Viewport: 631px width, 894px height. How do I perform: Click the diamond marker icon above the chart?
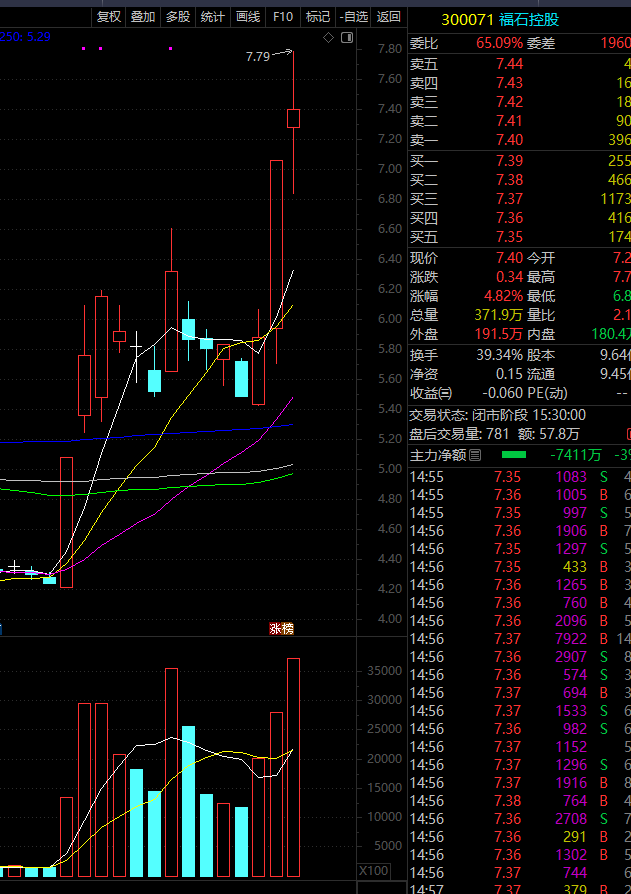328,38
